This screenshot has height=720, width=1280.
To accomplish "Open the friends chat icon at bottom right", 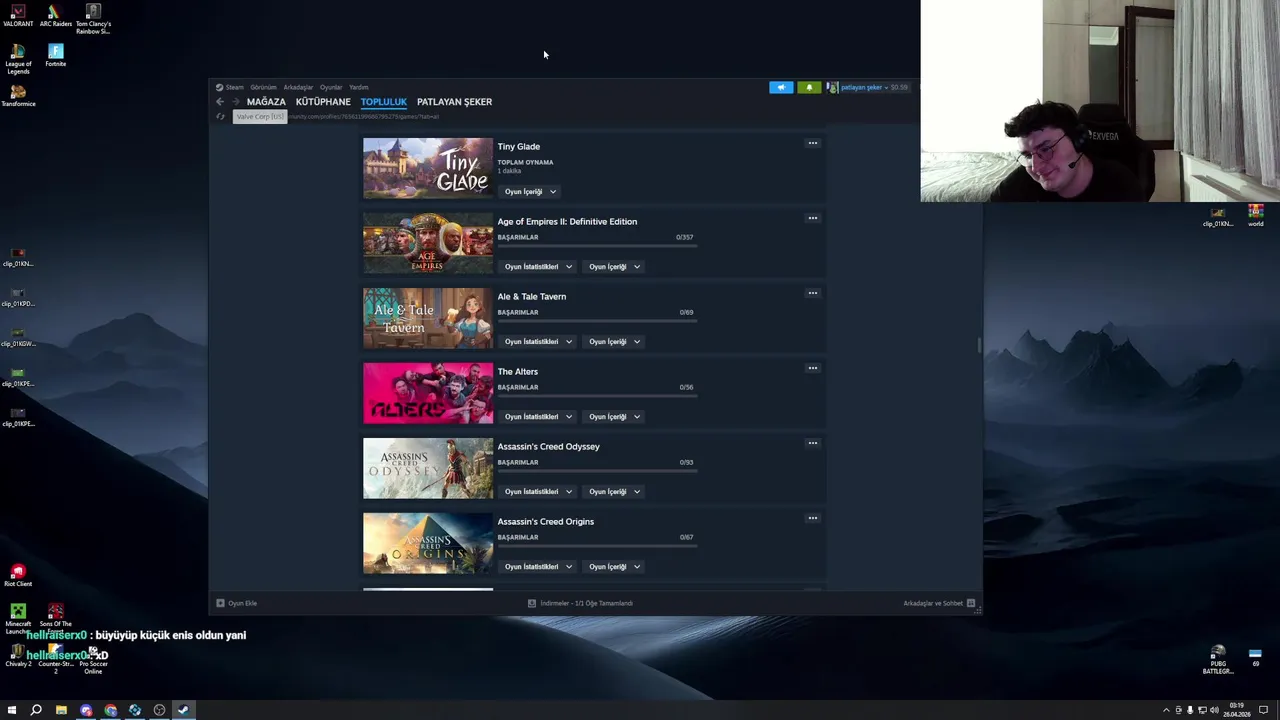I will (x=971, y=603).
